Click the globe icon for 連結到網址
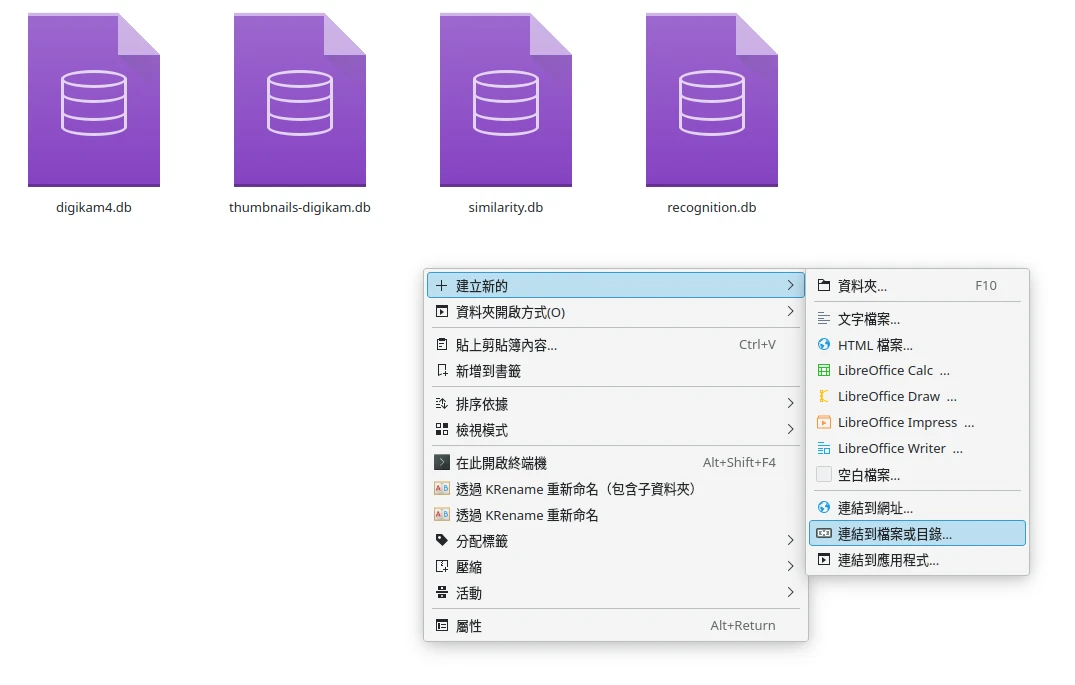The image size is (1075, 685). [823, 507]
